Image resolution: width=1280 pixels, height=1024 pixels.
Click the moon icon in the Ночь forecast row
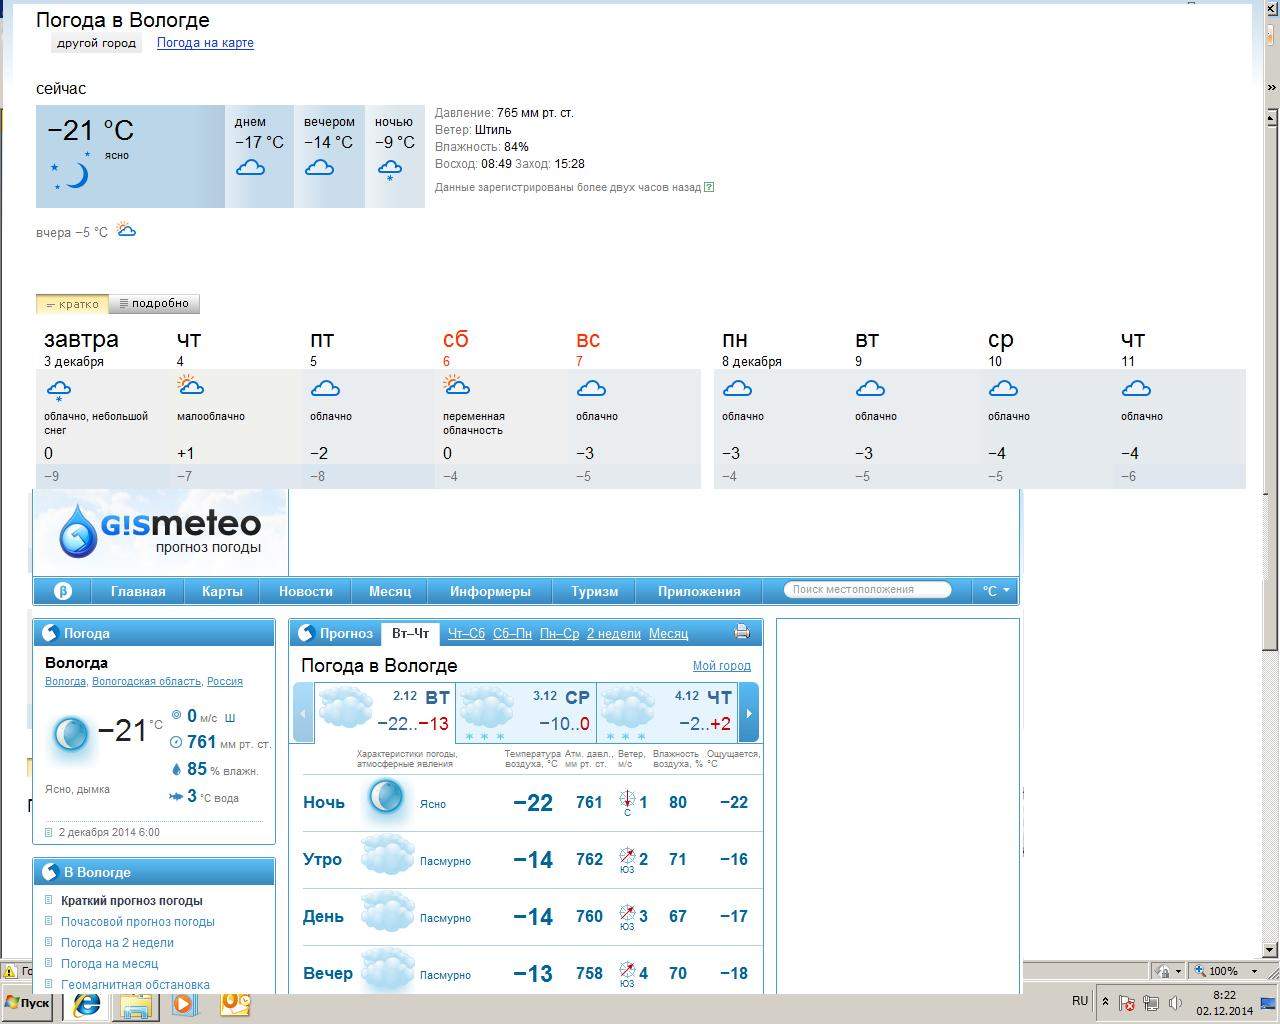(x=386, y=799)
